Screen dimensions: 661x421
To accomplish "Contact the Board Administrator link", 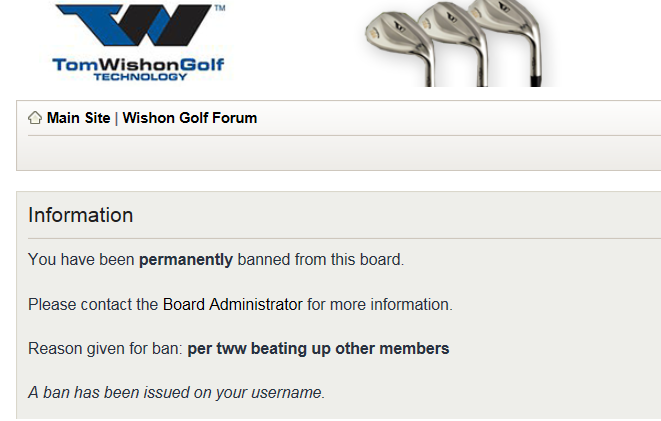I will pyautogui.click(x=232, y=304).
